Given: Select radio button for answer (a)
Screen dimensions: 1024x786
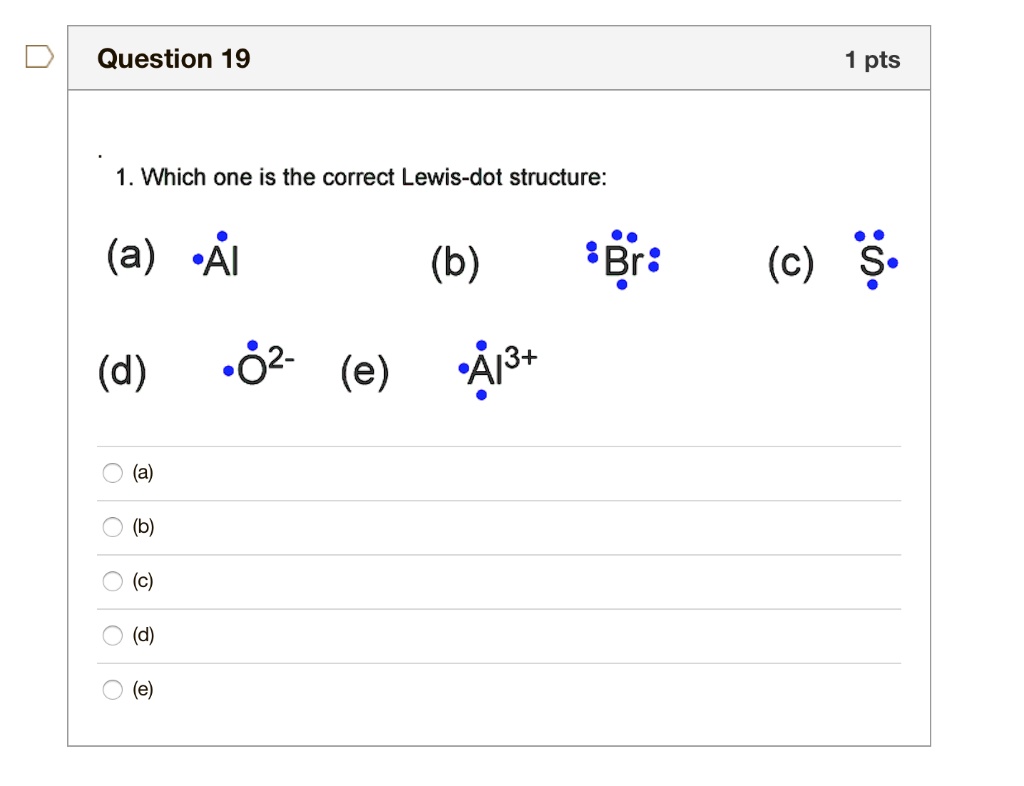Looking at the screenshot, I should point(112,473).
